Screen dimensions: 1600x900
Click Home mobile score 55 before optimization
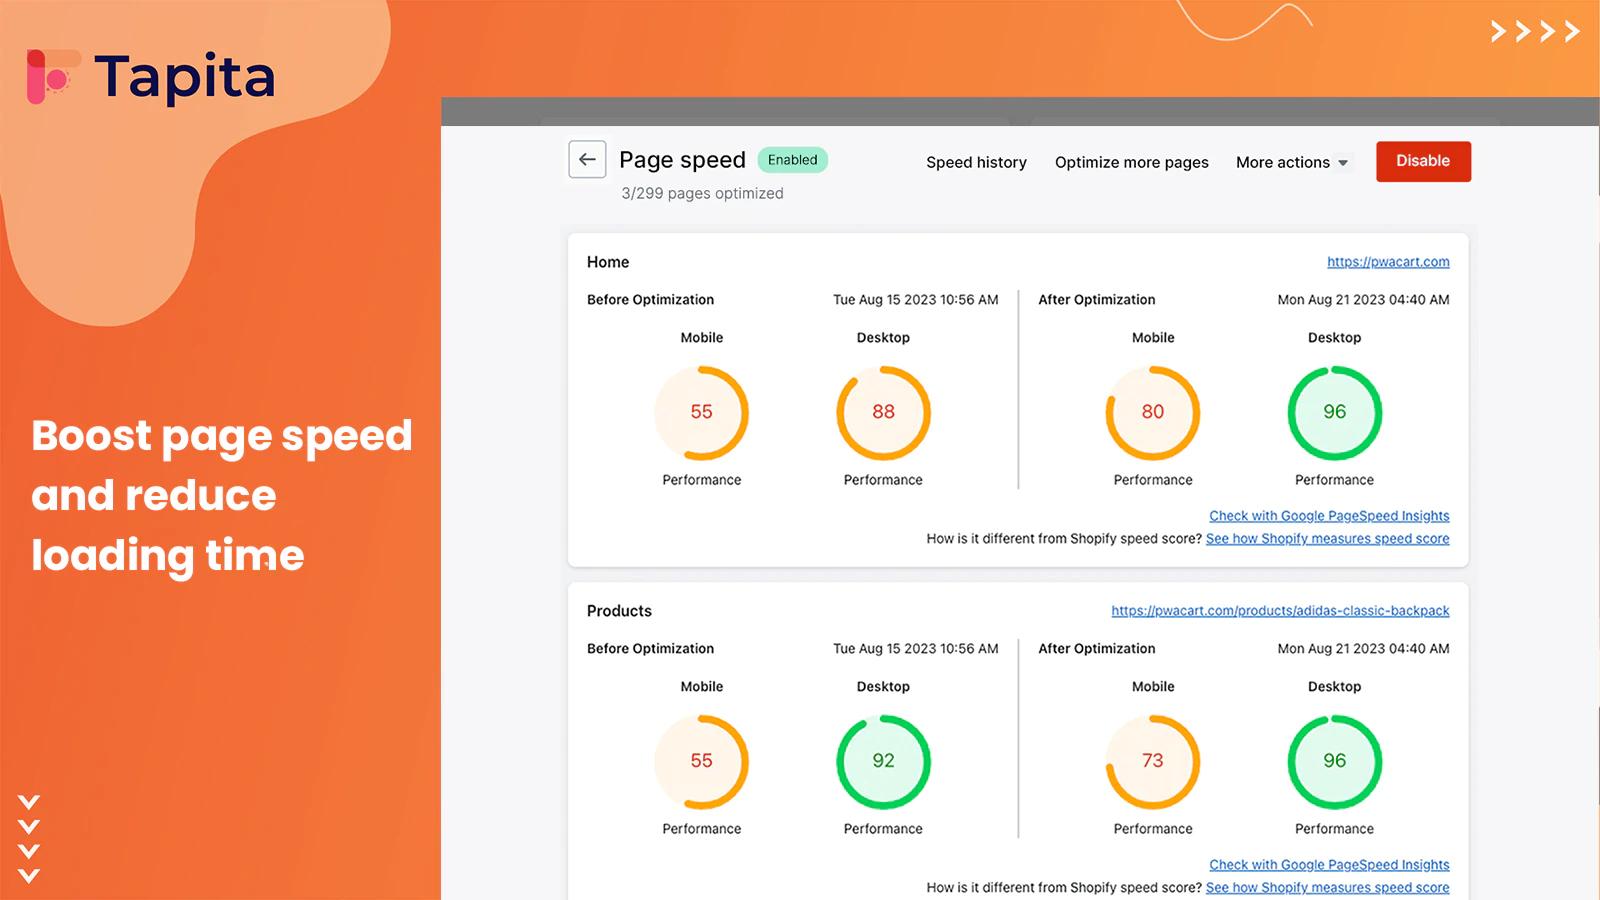tap(702, 412)
